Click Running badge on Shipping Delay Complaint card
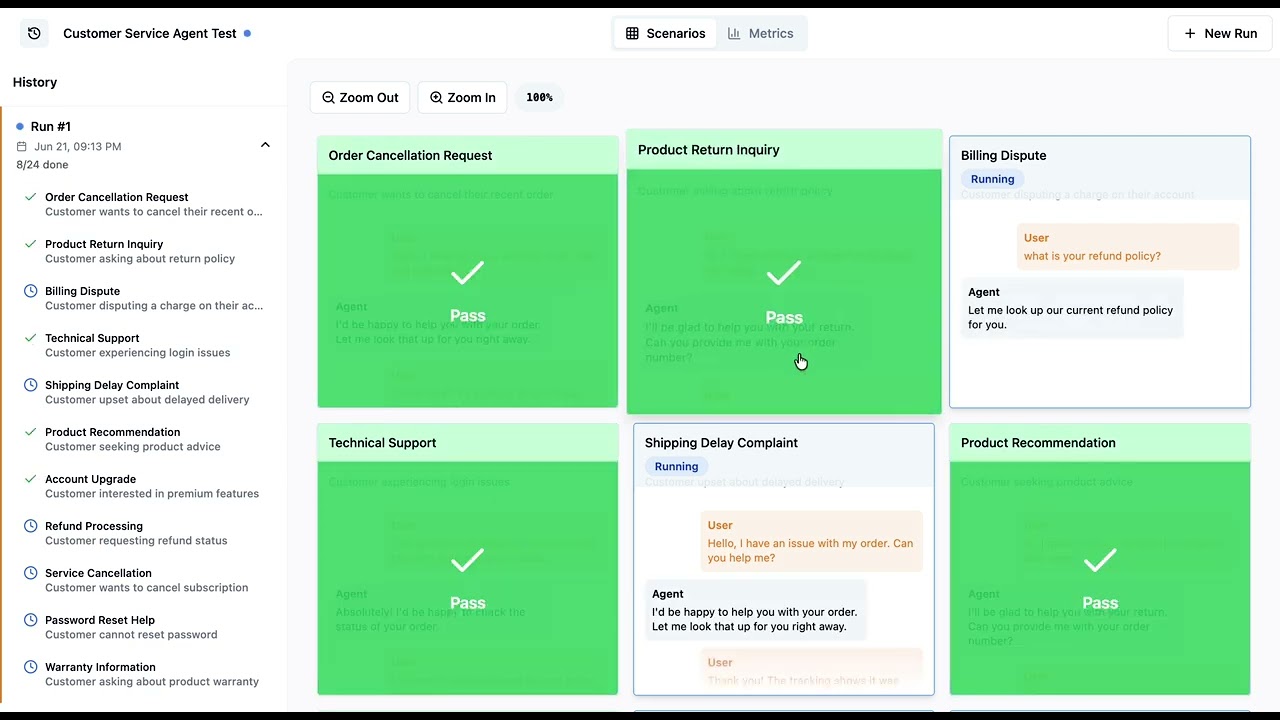This screenshot has width=1280, height=720. pos(676,466)
